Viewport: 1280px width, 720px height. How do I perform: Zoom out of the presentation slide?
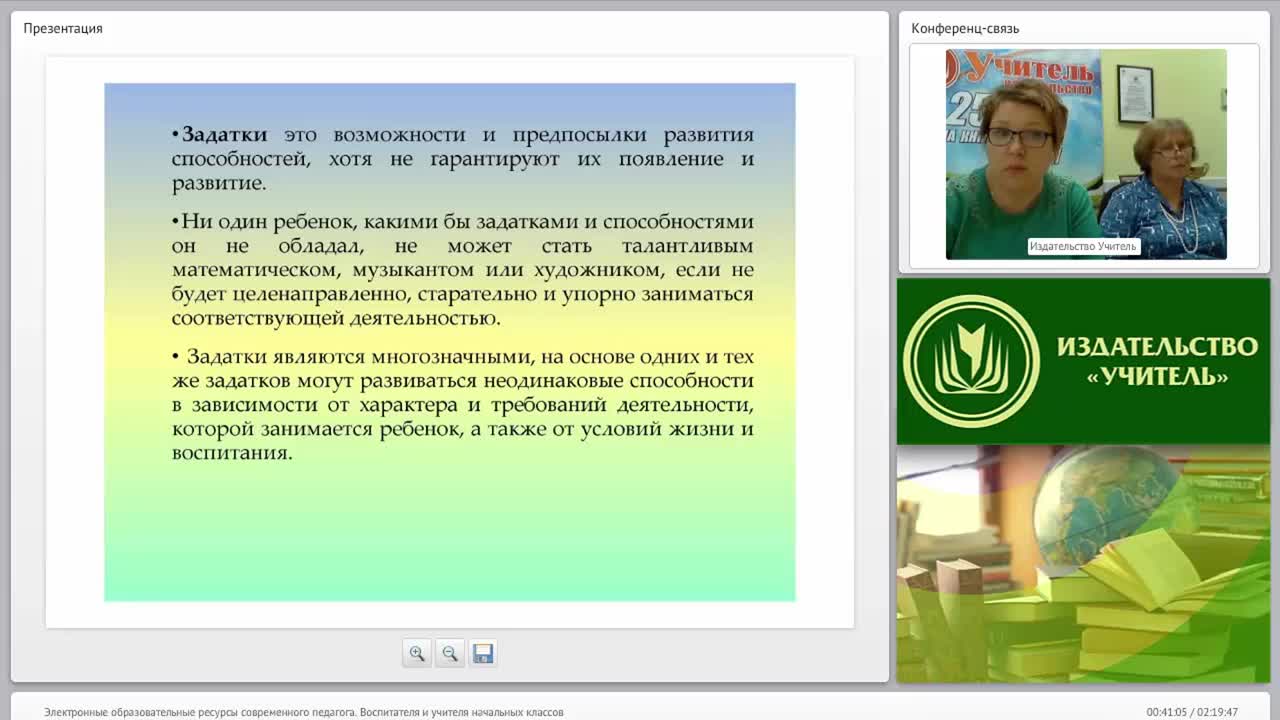450,653
